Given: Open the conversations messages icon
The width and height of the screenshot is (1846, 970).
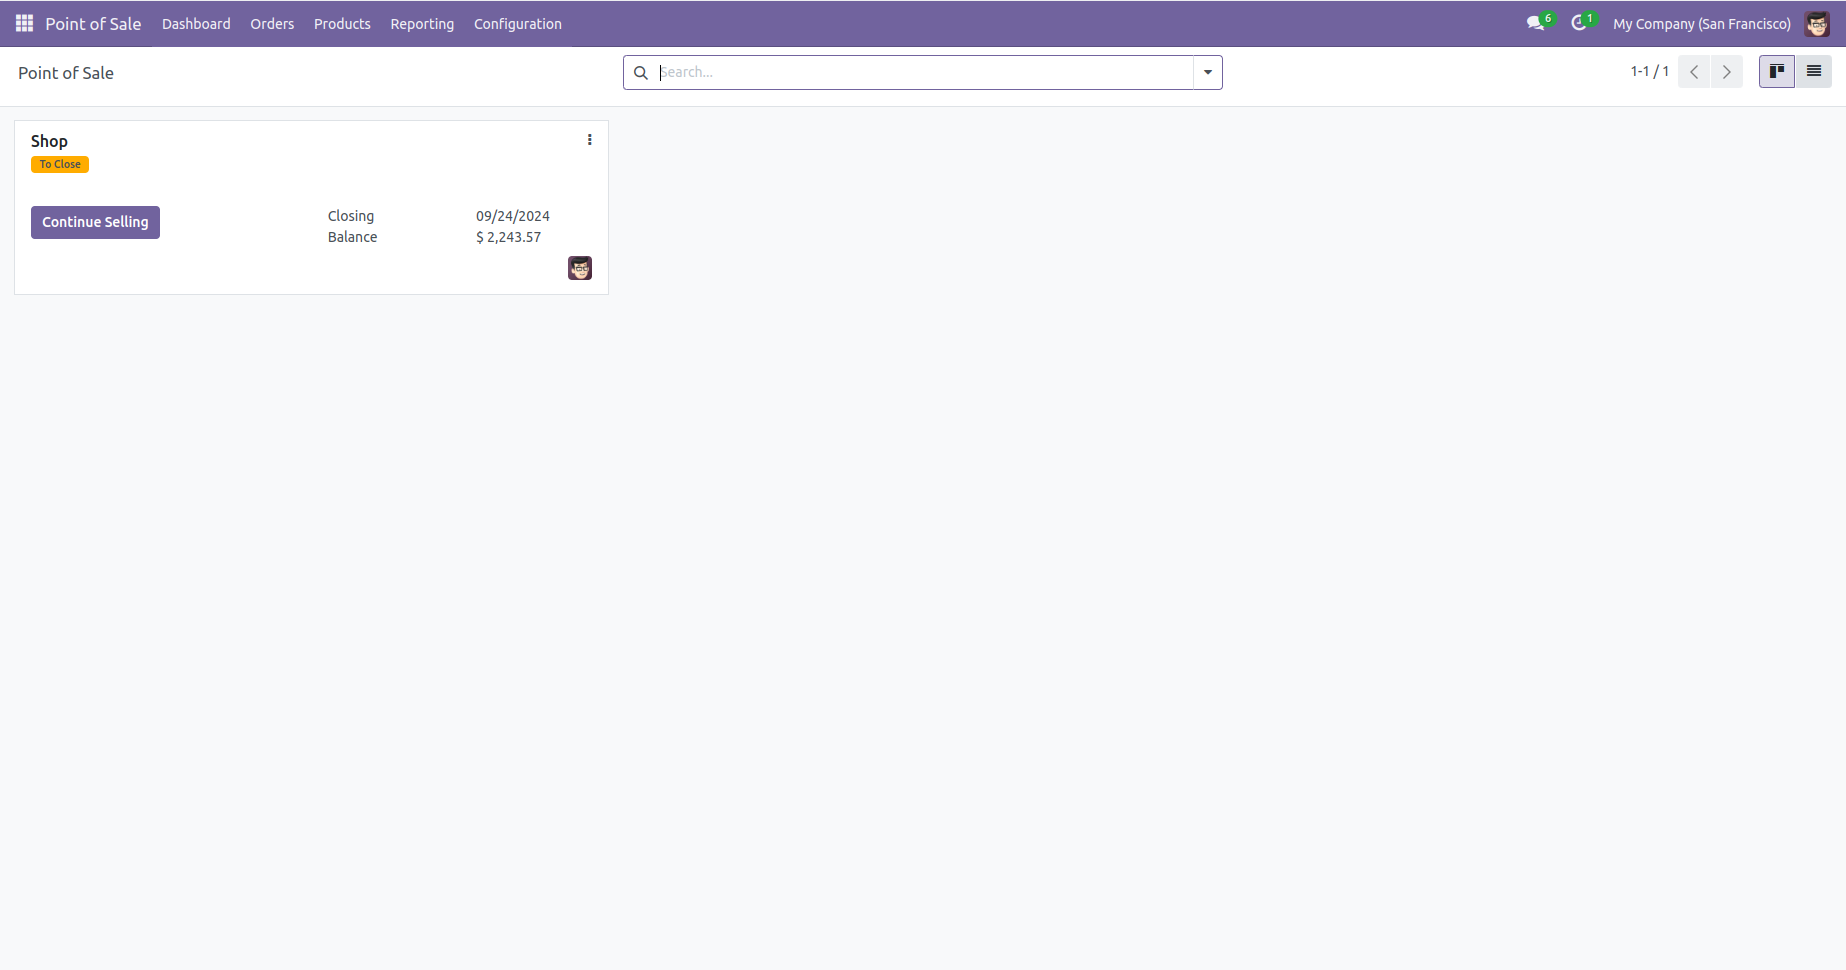Looking at the screenshot, I should click(x=1538, y=23).
